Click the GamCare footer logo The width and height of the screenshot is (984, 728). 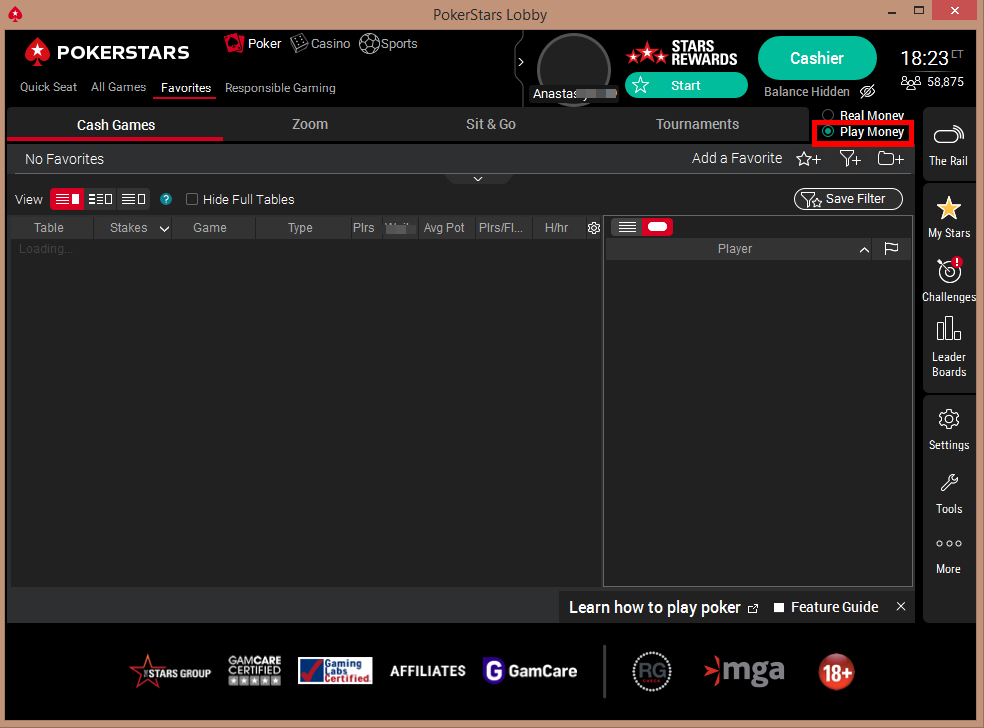[x=530, y=671]
